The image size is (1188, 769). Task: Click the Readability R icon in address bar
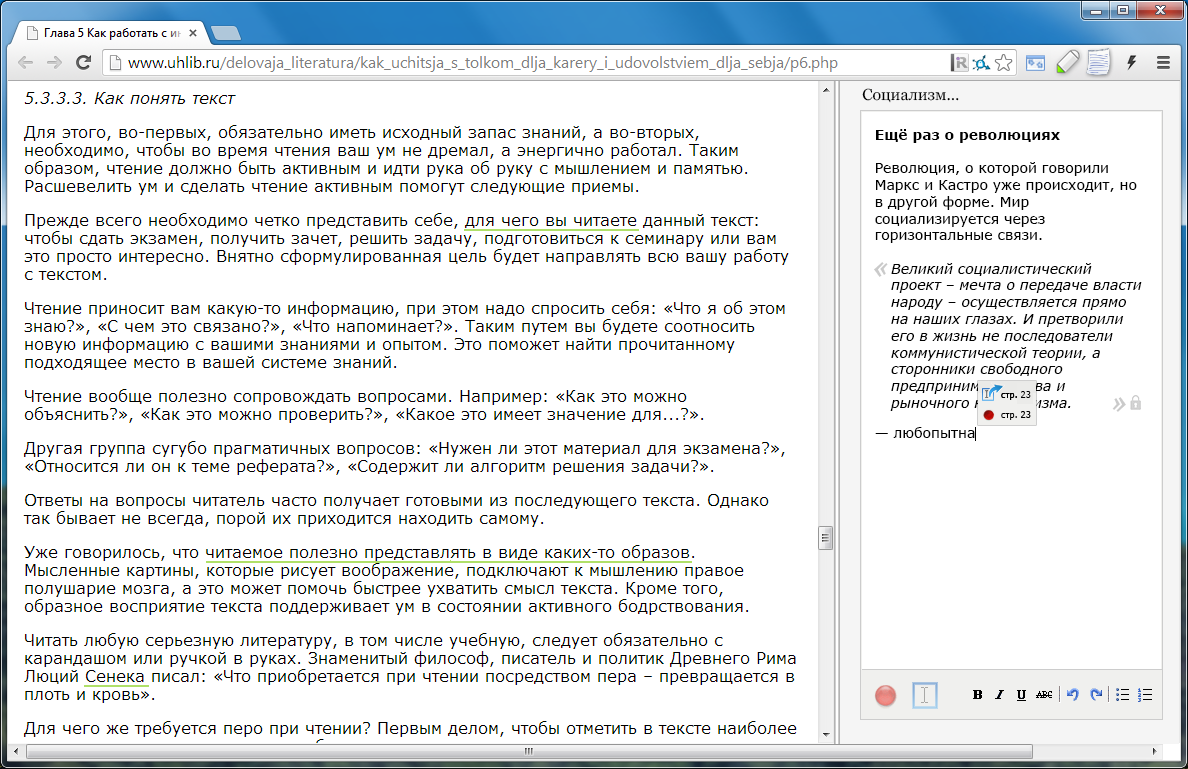coord(959,63)
